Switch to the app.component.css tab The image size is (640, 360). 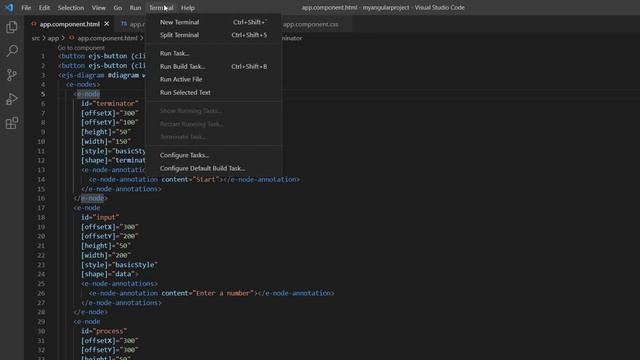(x=310, y=24)
